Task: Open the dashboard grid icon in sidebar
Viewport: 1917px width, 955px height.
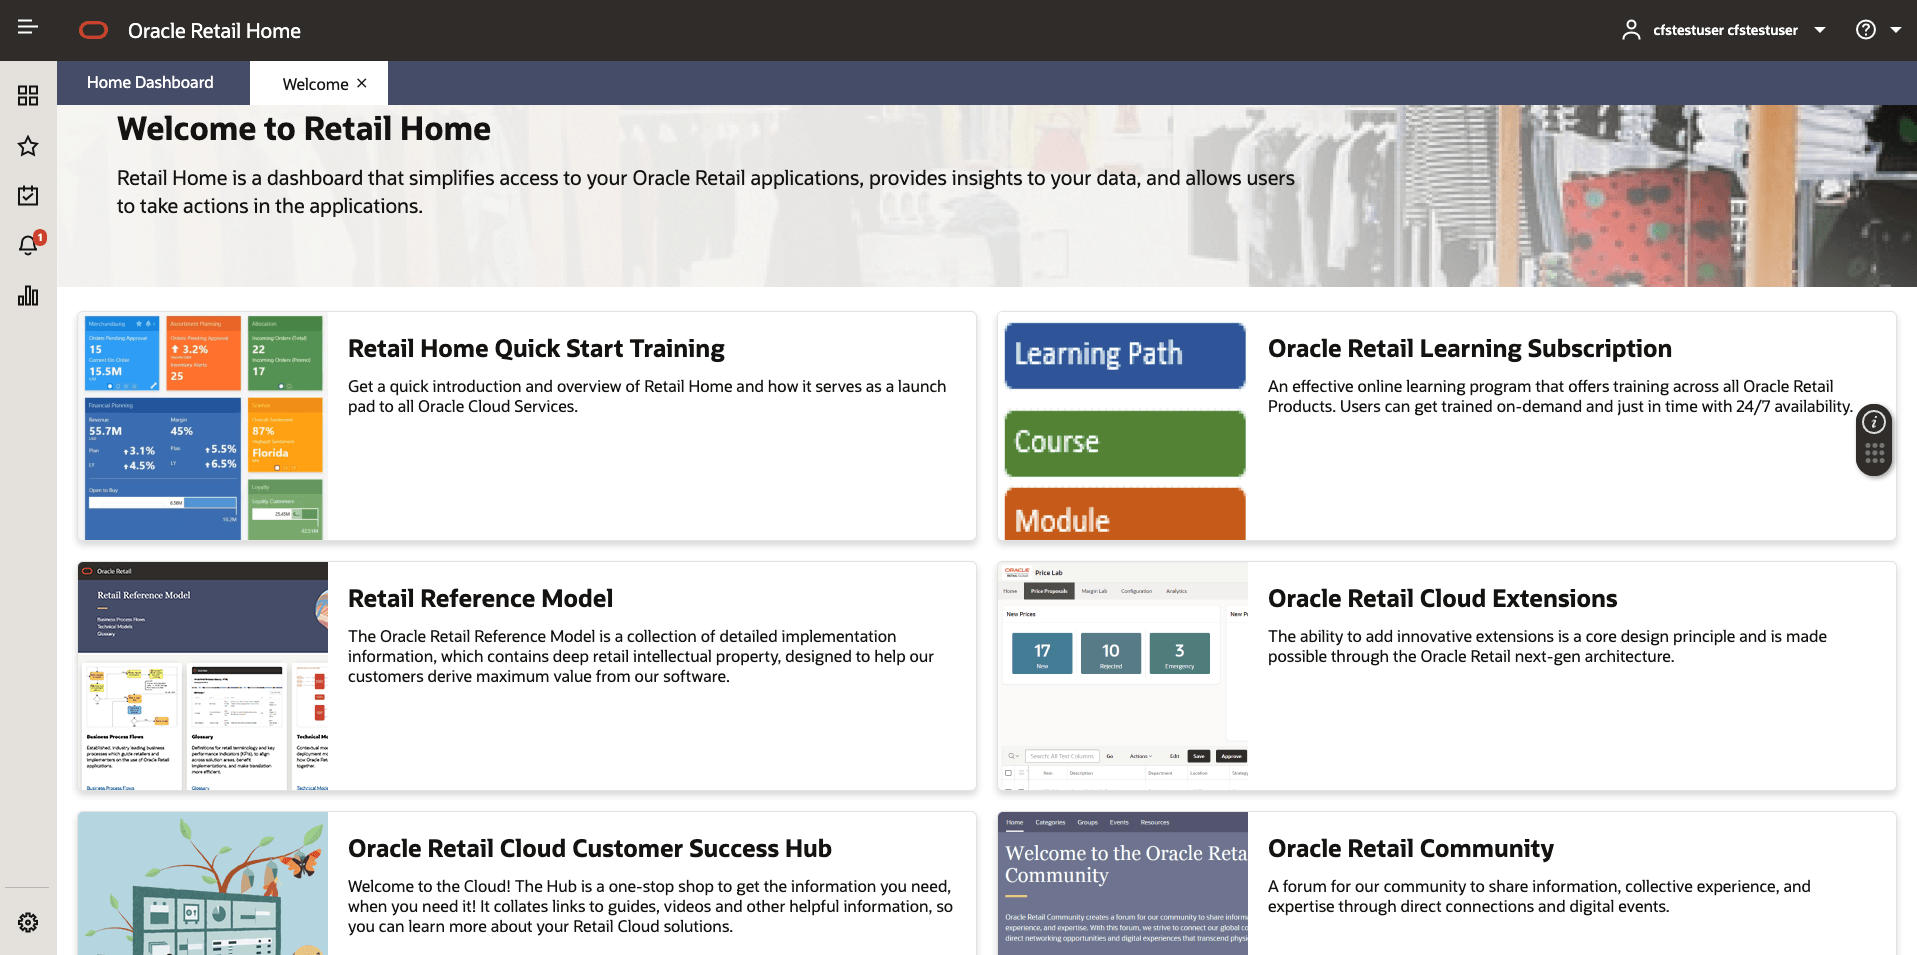Action: tap(28, 95)
